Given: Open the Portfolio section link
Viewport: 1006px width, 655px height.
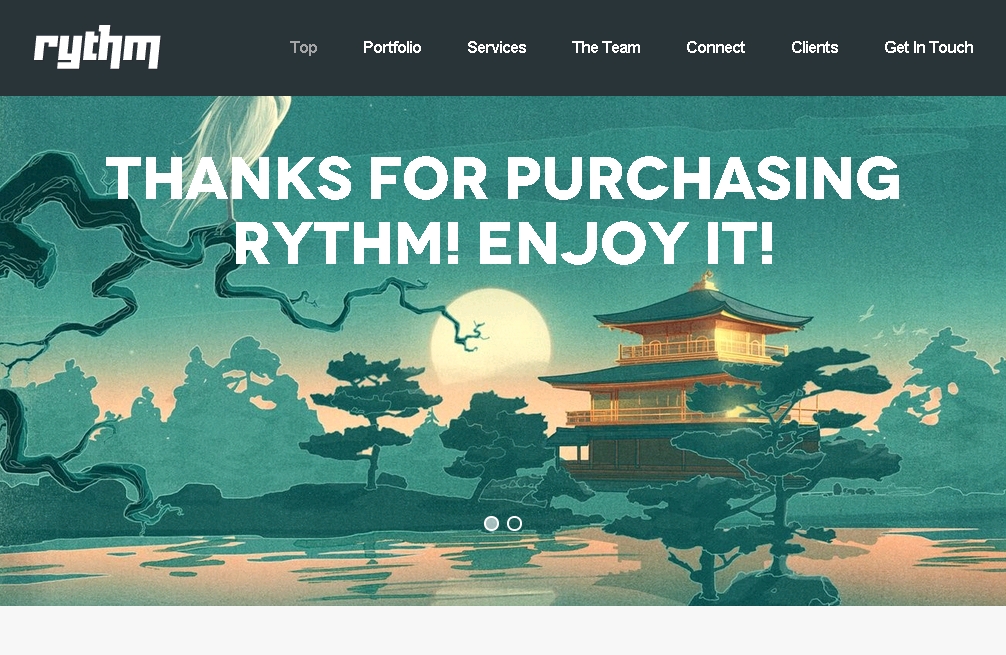Looking at the screenshot, I should click(392, 47).
